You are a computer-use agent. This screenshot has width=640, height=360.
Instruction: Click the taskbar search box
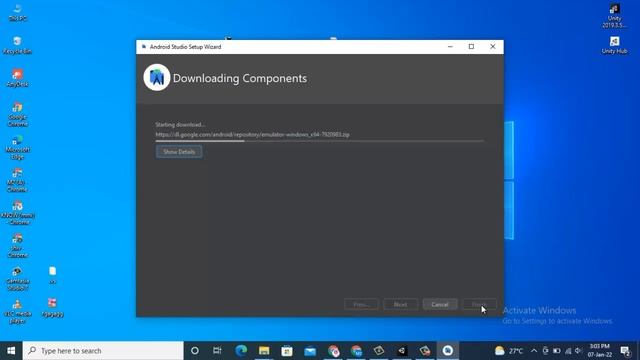pyautogui.click(x=103, y=351)
